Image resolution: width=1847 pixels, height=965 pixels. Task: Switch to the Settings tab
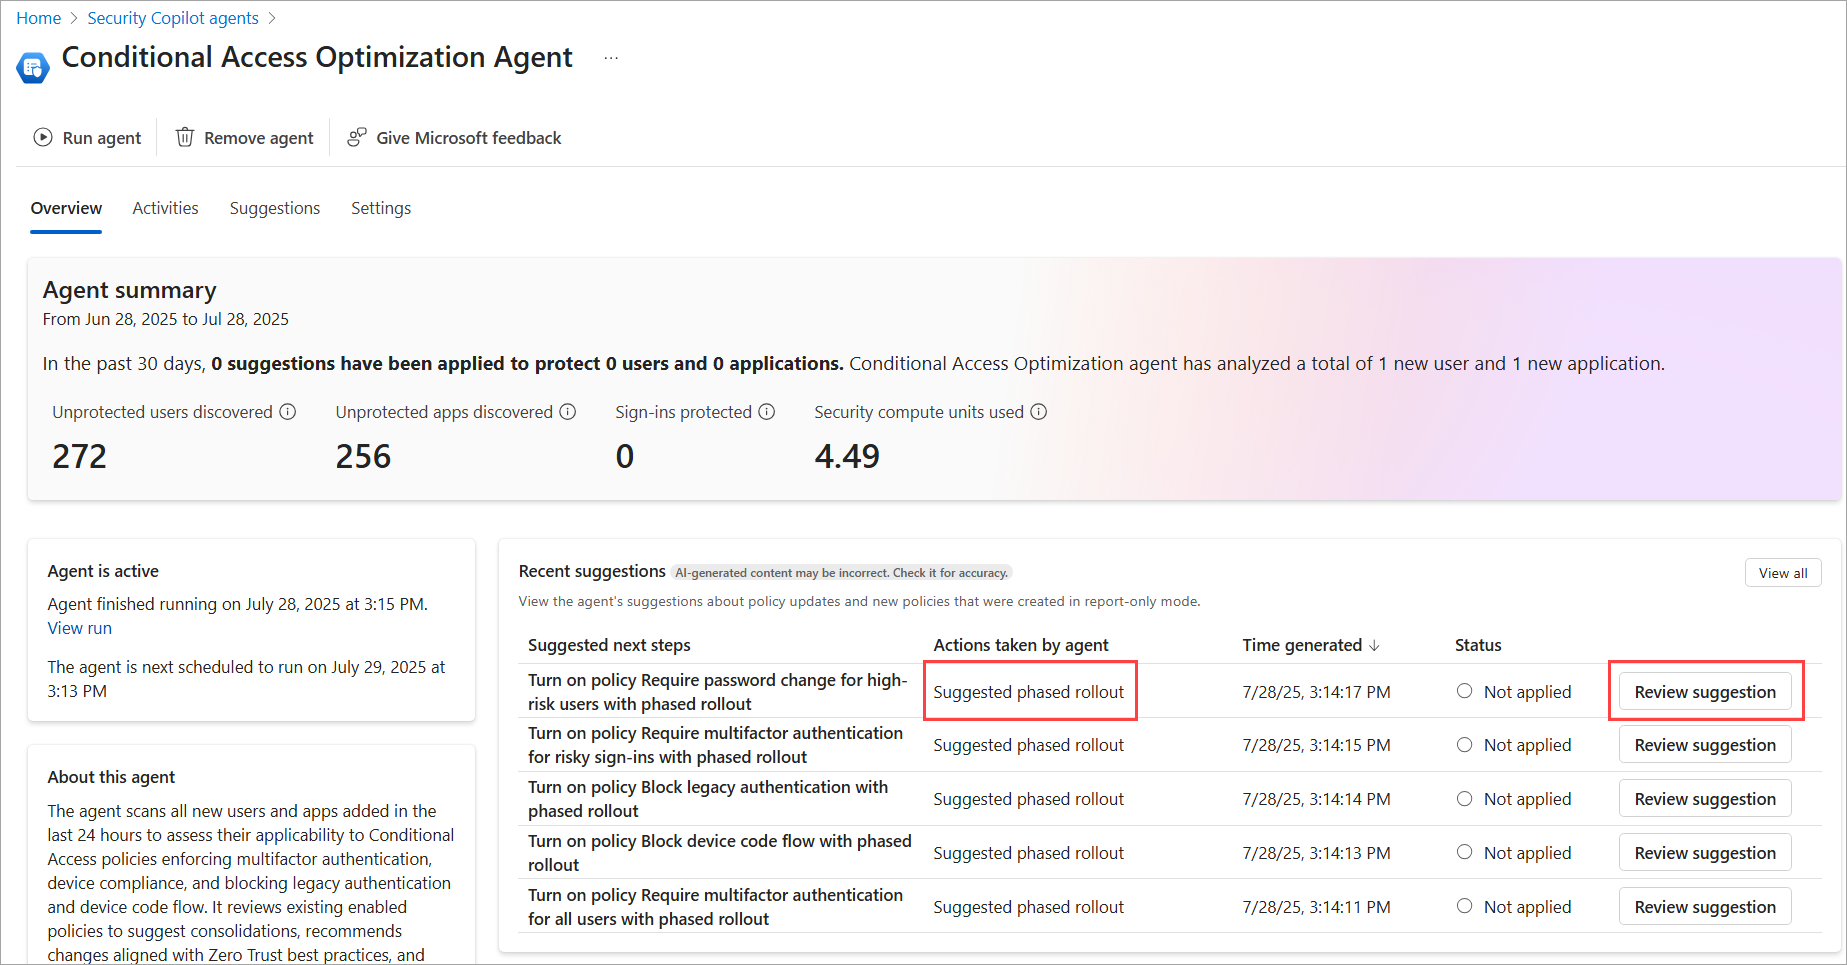coord(381,208)
